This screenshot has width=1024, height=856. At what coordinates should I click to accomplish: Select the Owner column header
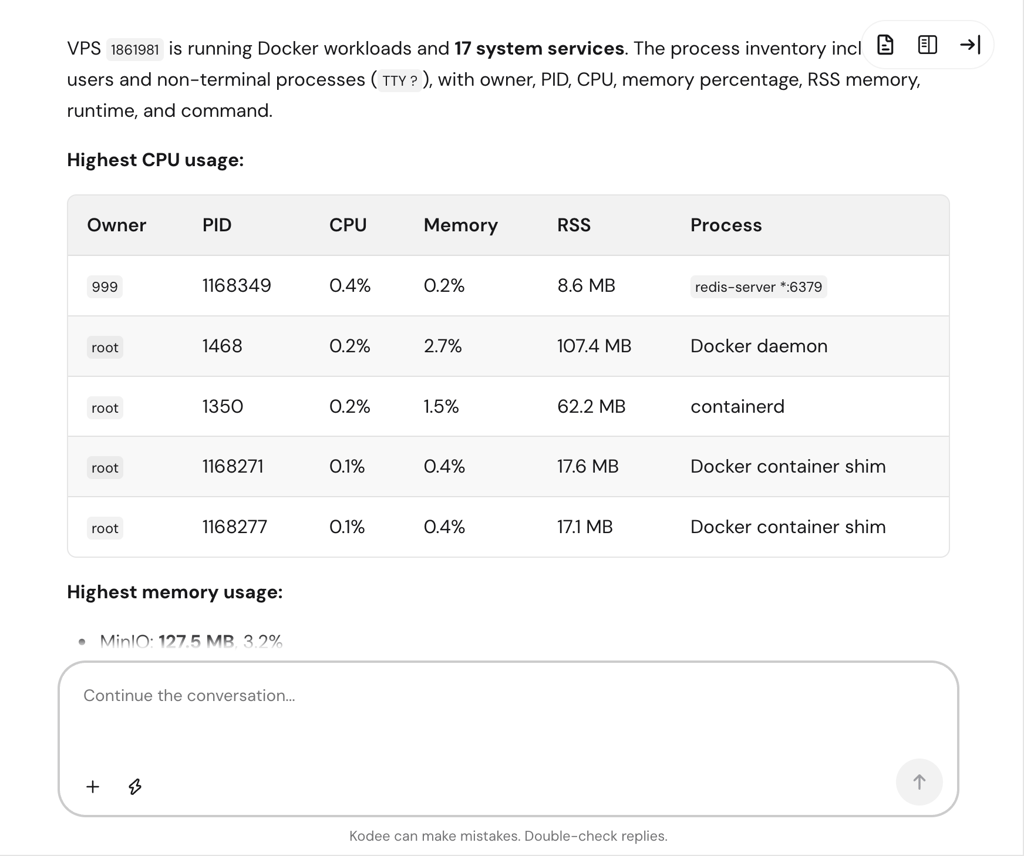(116, 225)
